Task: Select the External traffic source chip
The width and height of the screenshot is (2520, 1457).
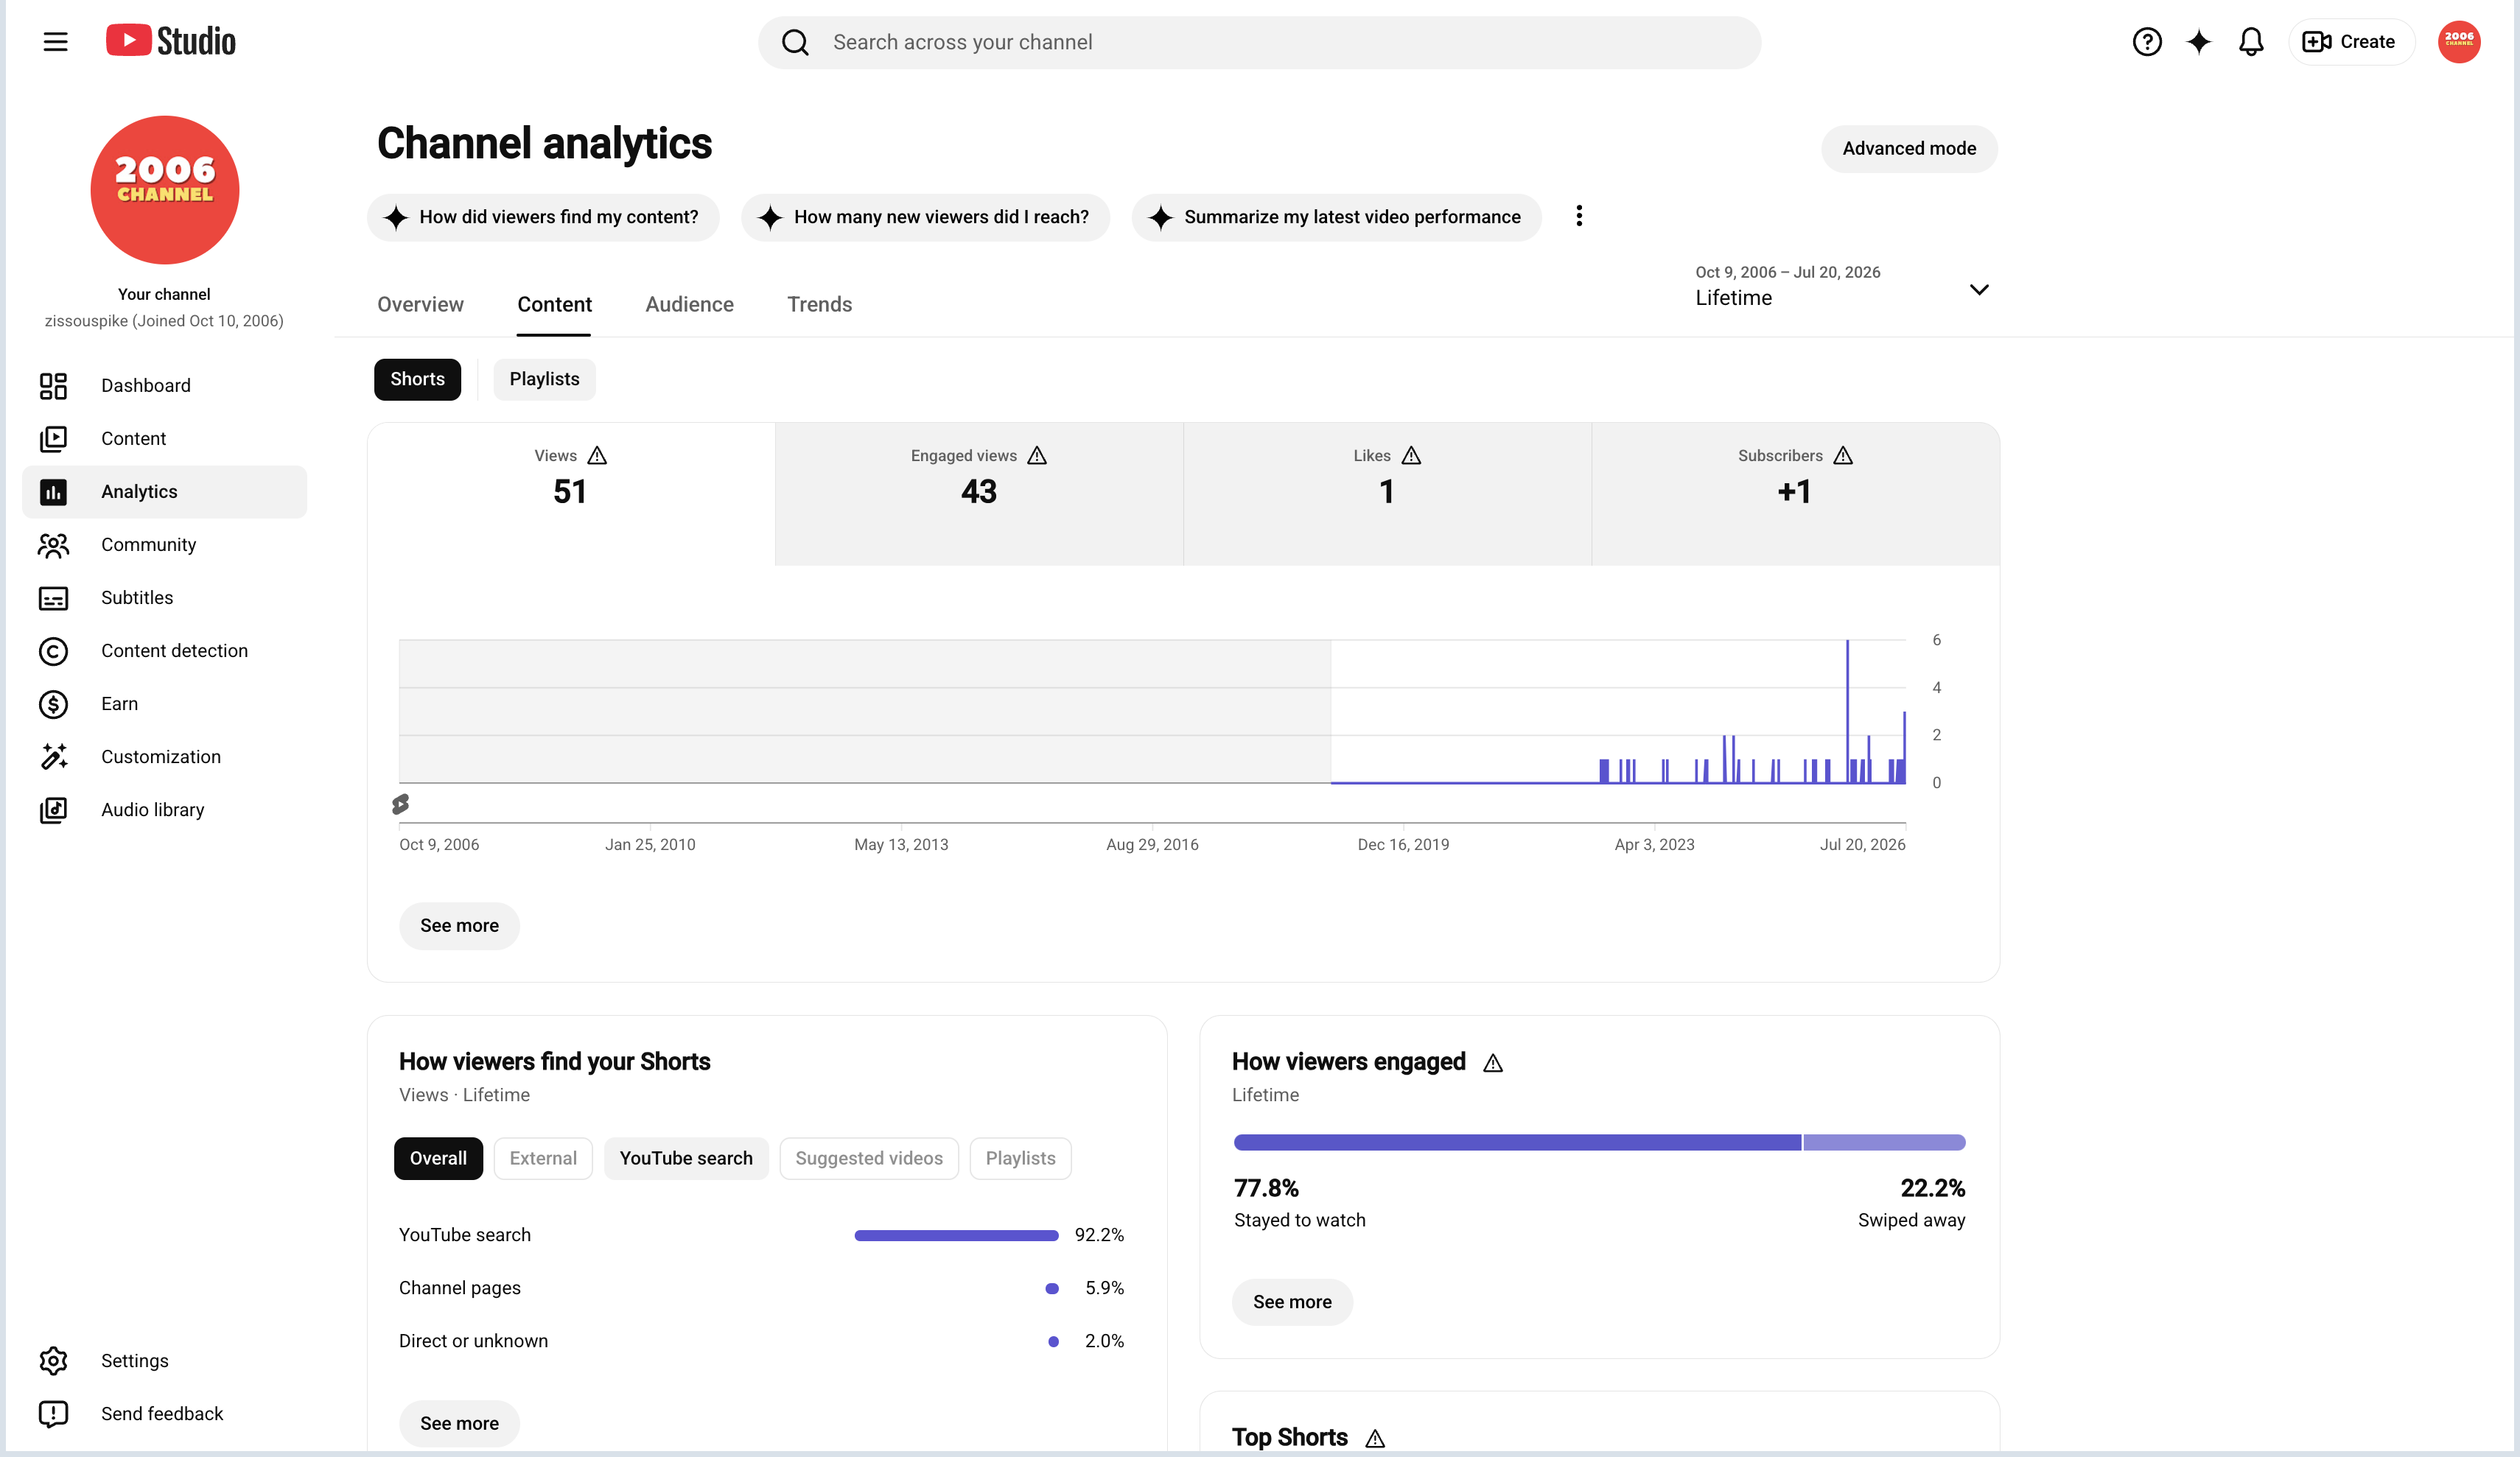Action: tap(543, 1159)
